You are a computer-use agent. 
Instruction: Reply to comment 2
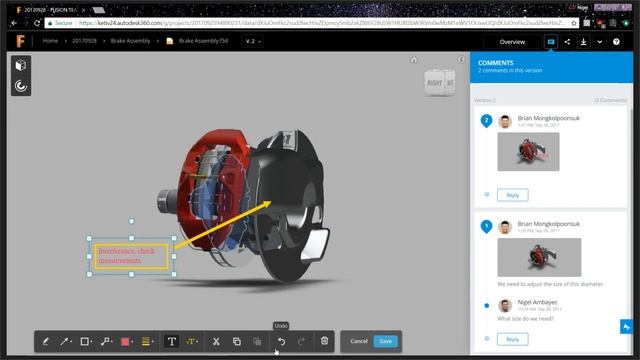pyautogui.click(x=513, y=195)
